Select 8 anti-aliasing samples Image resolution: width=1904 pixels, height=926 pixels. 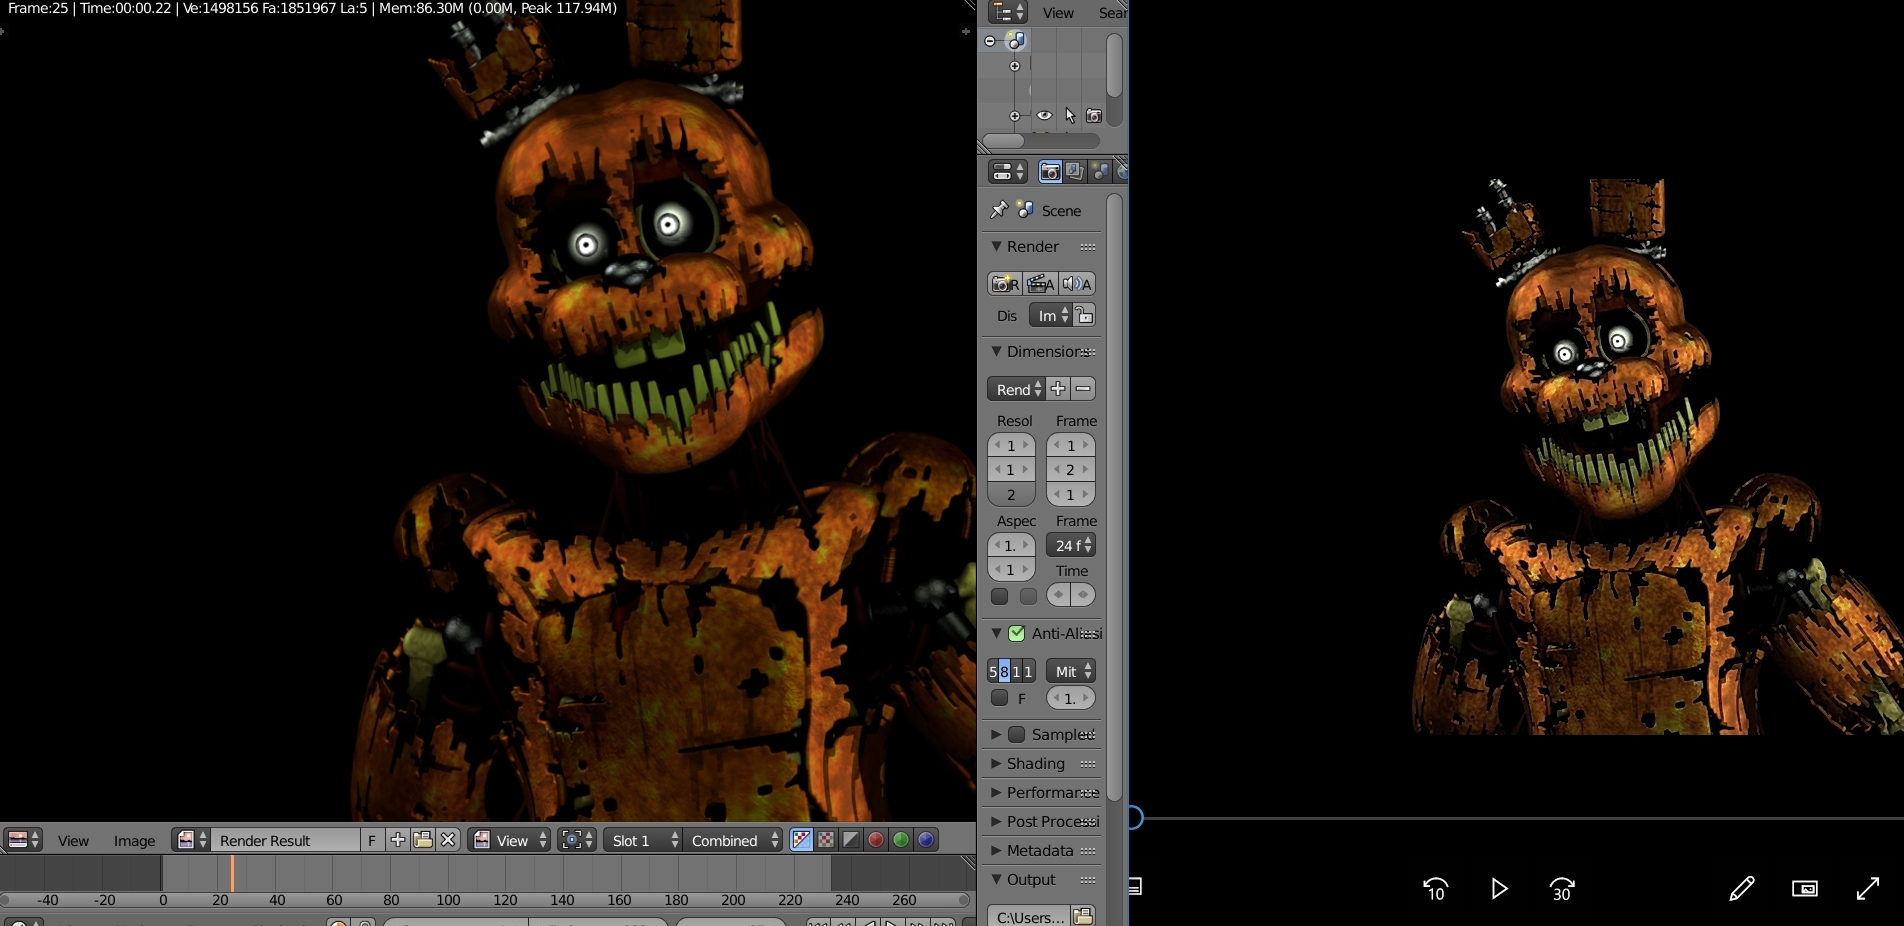click(x=1005, y=671)
